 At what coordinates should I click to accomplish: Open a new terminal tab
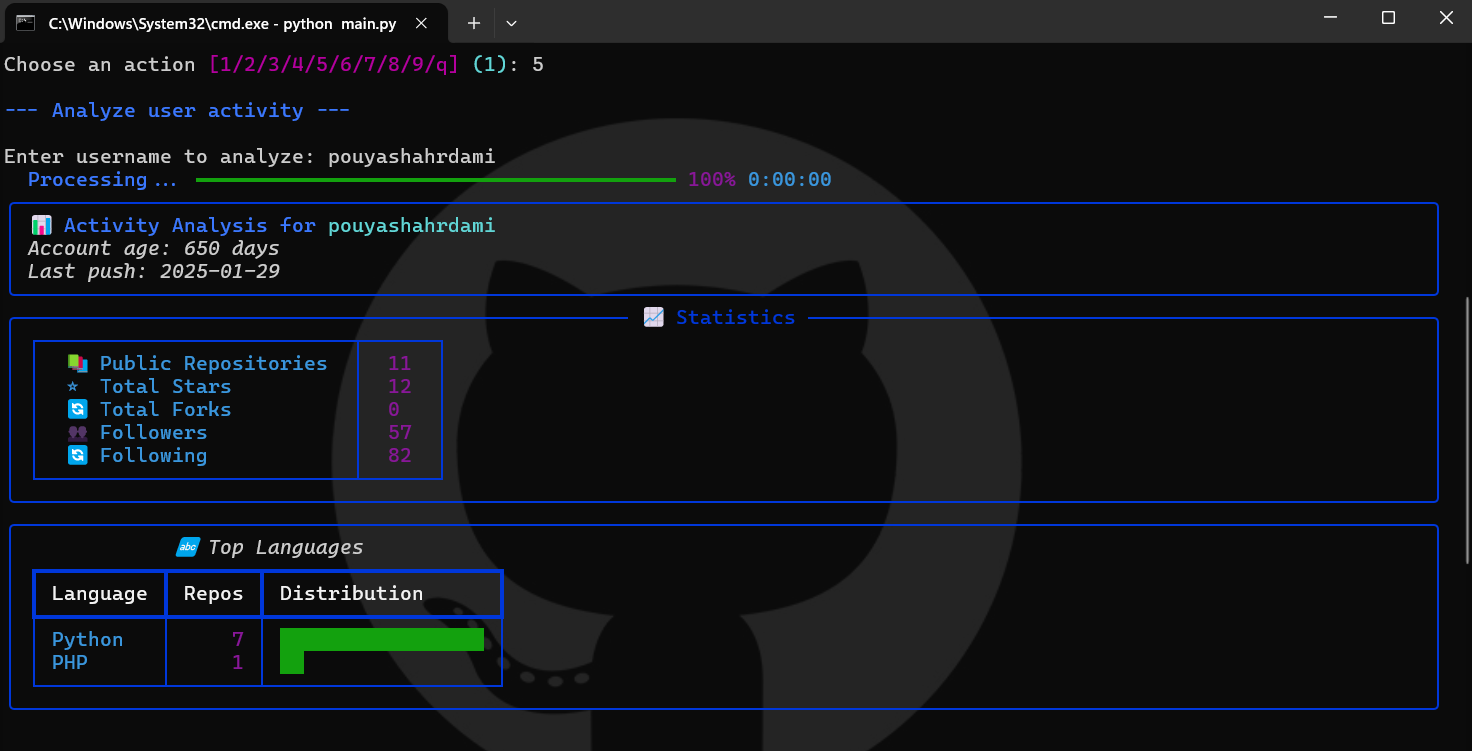[474, 22]
